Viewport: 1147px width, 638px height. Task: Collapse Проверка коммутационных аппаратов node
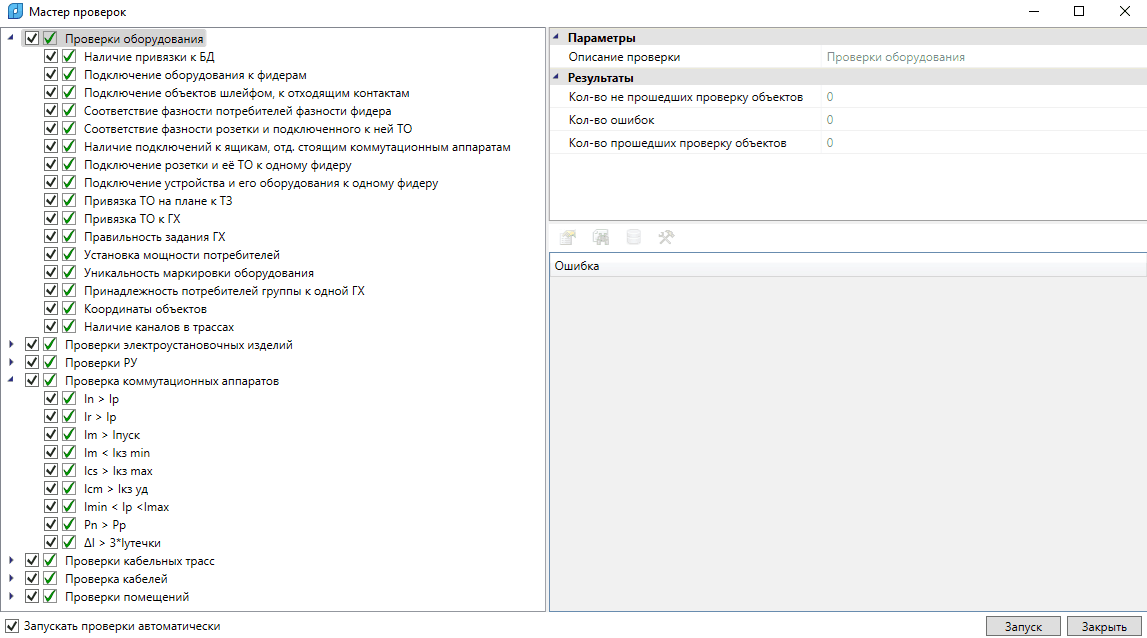pos(11,381)
